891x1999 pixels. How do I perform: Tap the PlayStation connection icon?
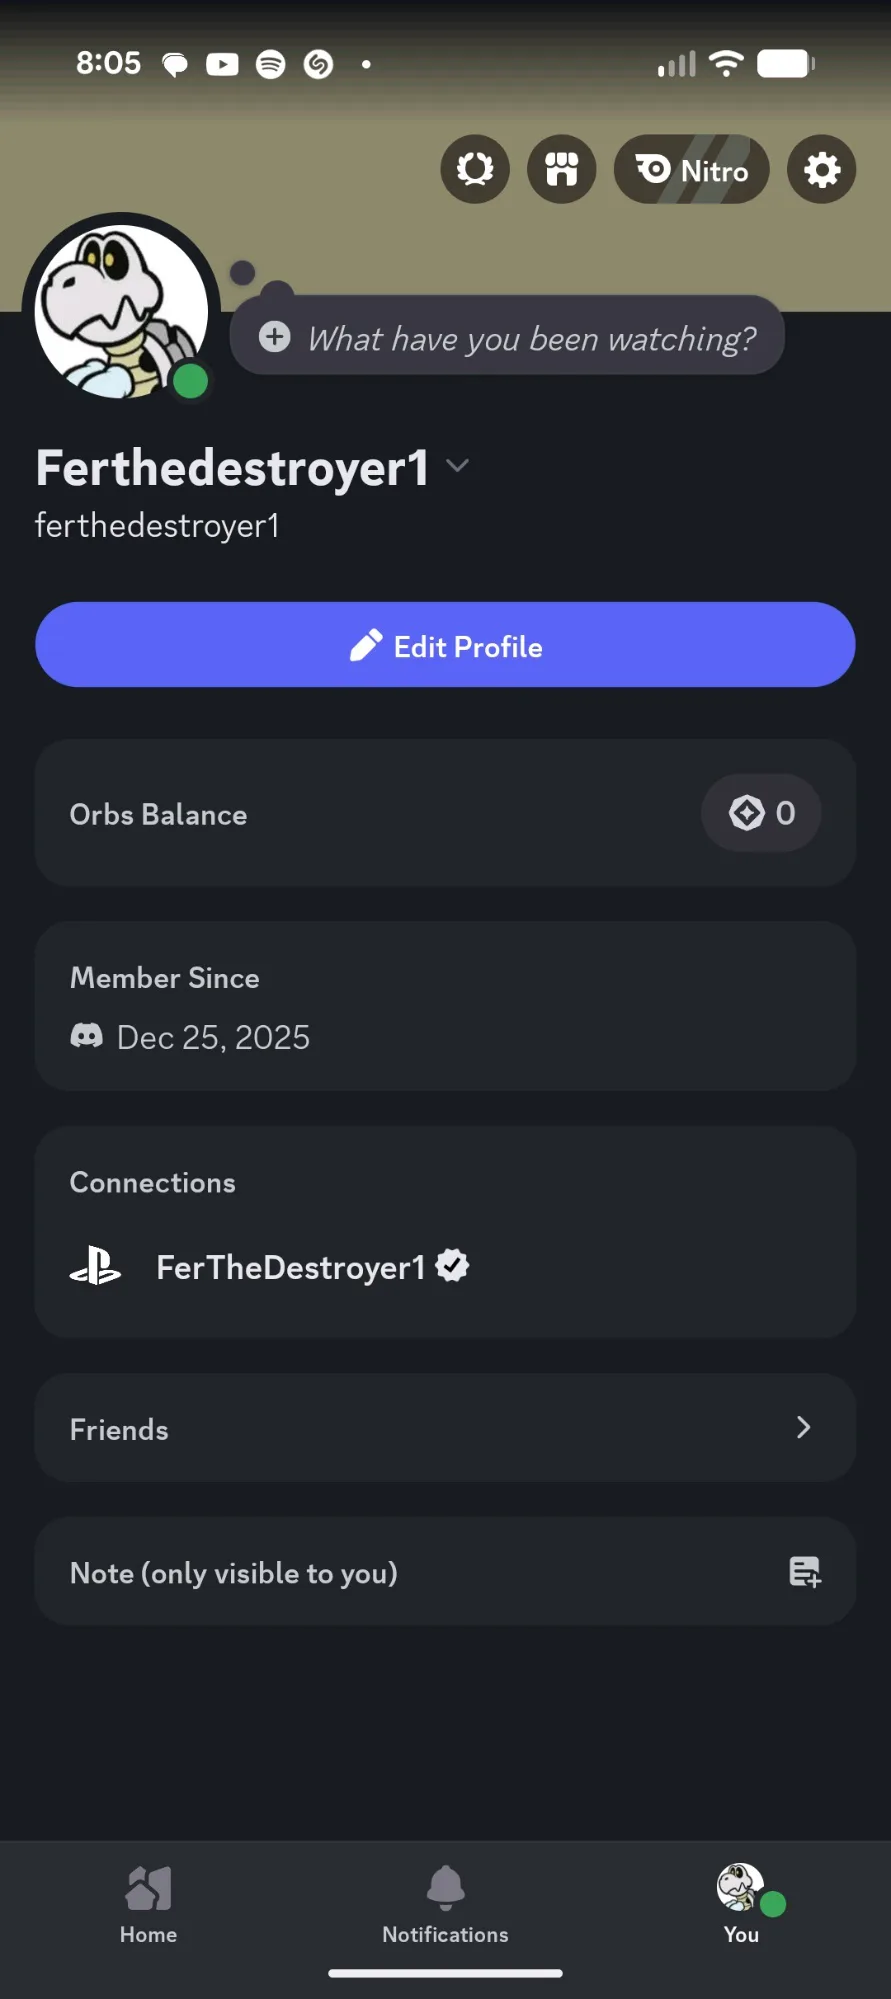pyautogui.click(x=95, y=1266)
